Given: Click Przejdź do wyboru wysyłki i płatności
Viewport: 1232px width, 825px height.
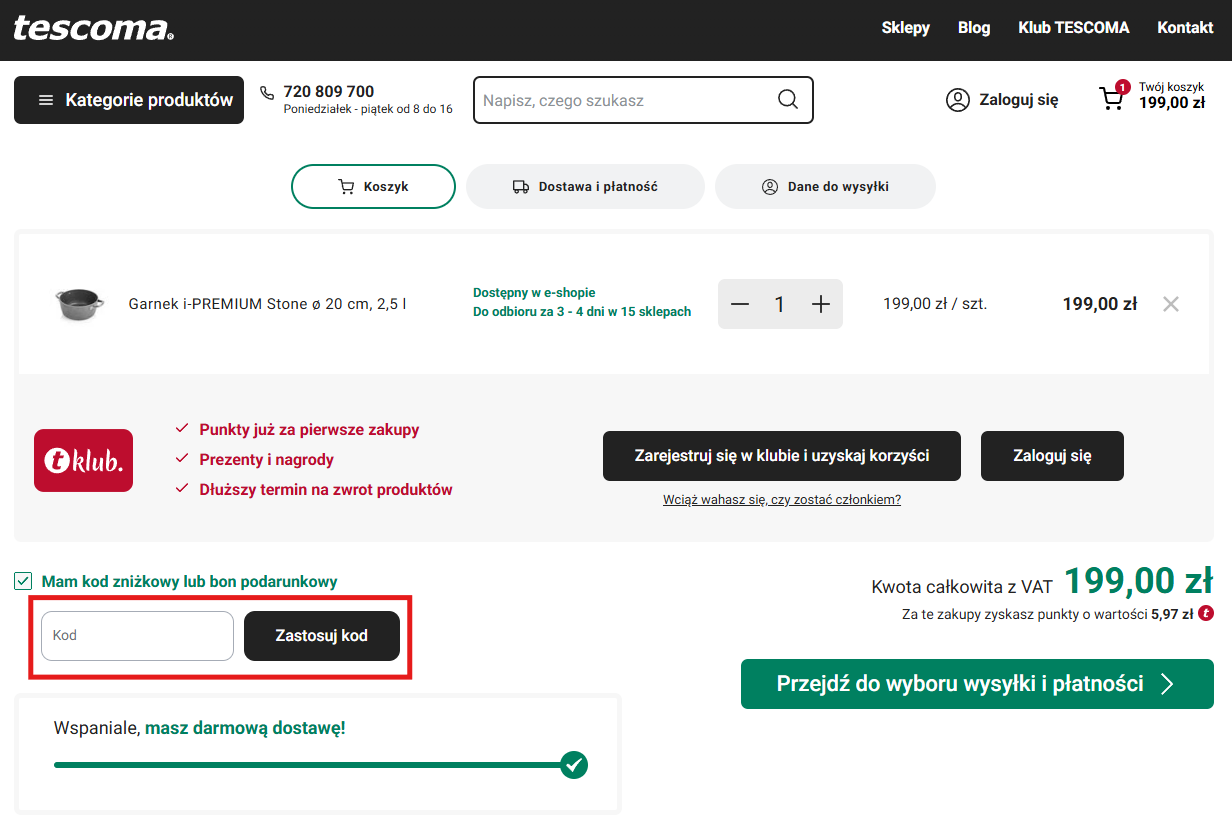Looking at the screenshot, I should tap(976, 684).
